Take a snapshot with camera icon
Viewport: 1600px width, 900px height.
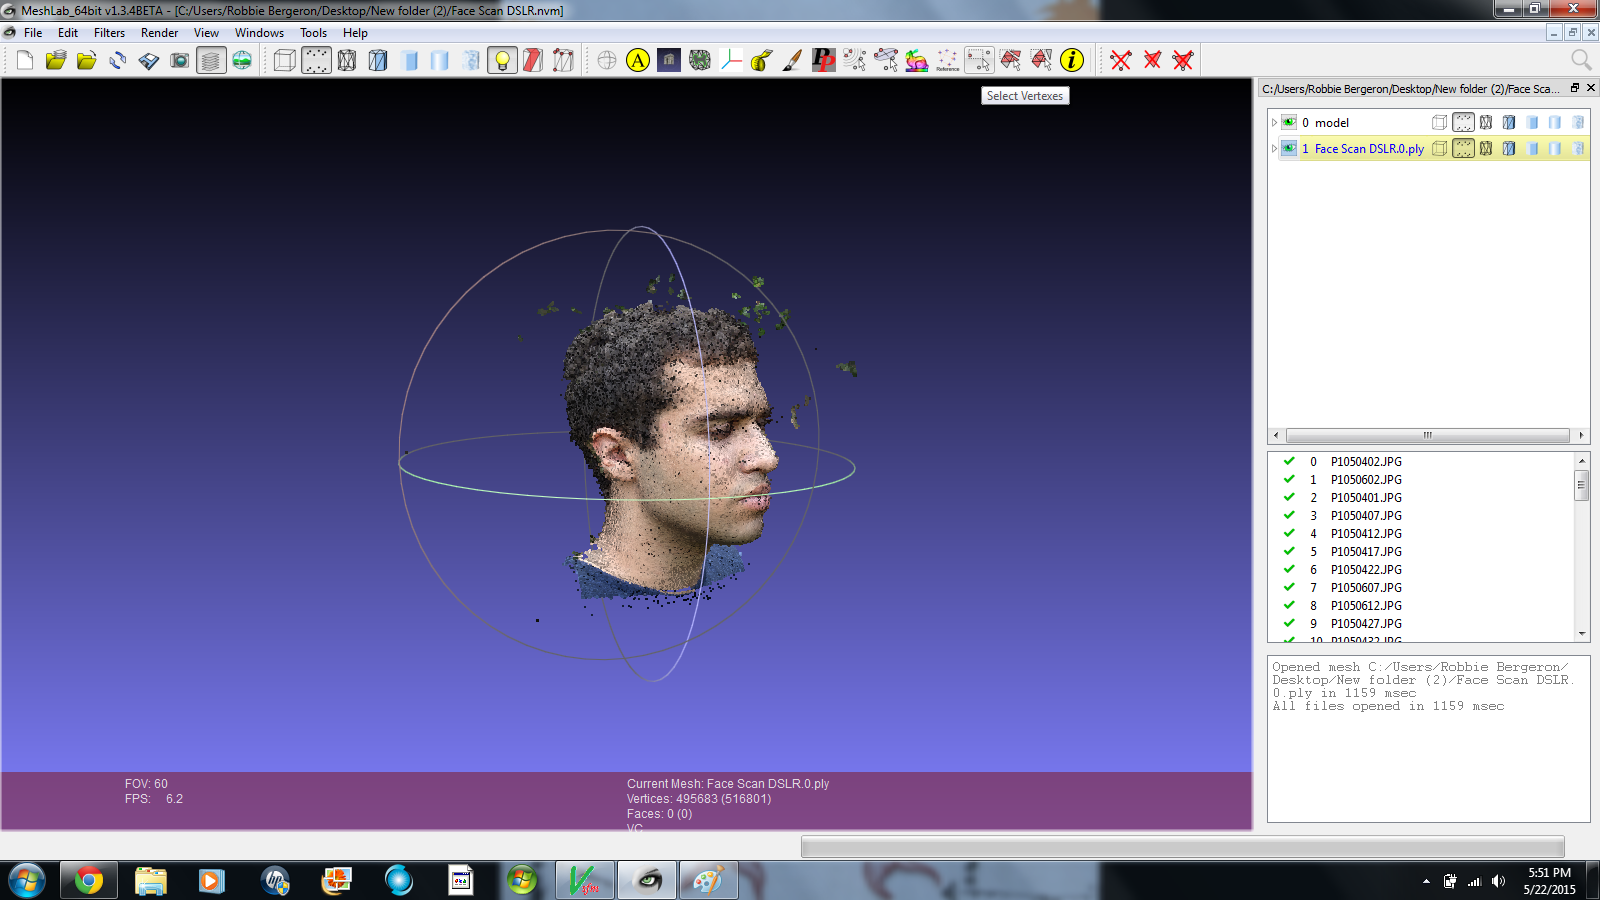pos(180,60)
